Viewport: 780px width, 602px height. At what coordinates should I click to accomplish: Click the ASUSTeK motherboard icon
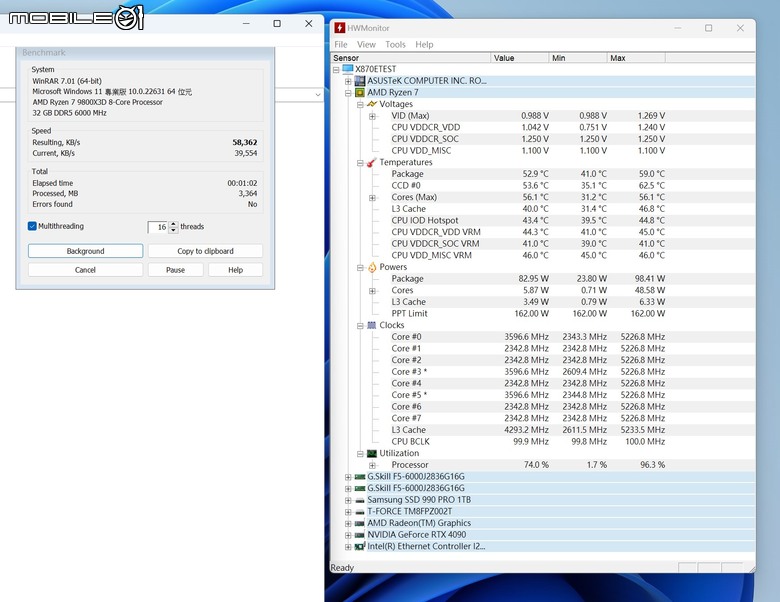coord(360,81)
